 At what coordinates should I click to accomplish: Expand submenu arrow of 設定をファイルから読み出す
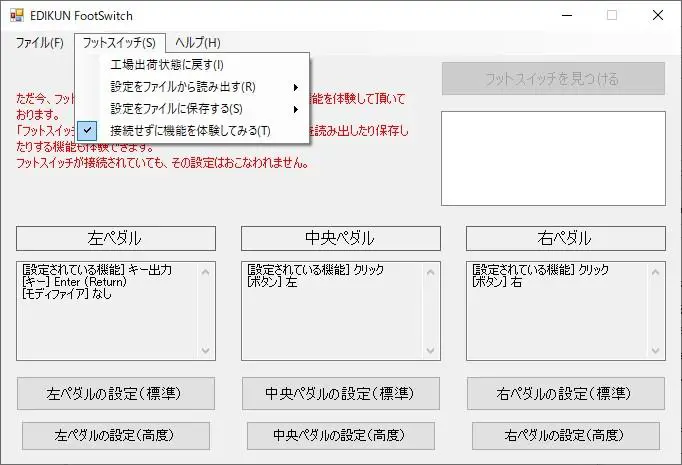(x=296, y=87)
